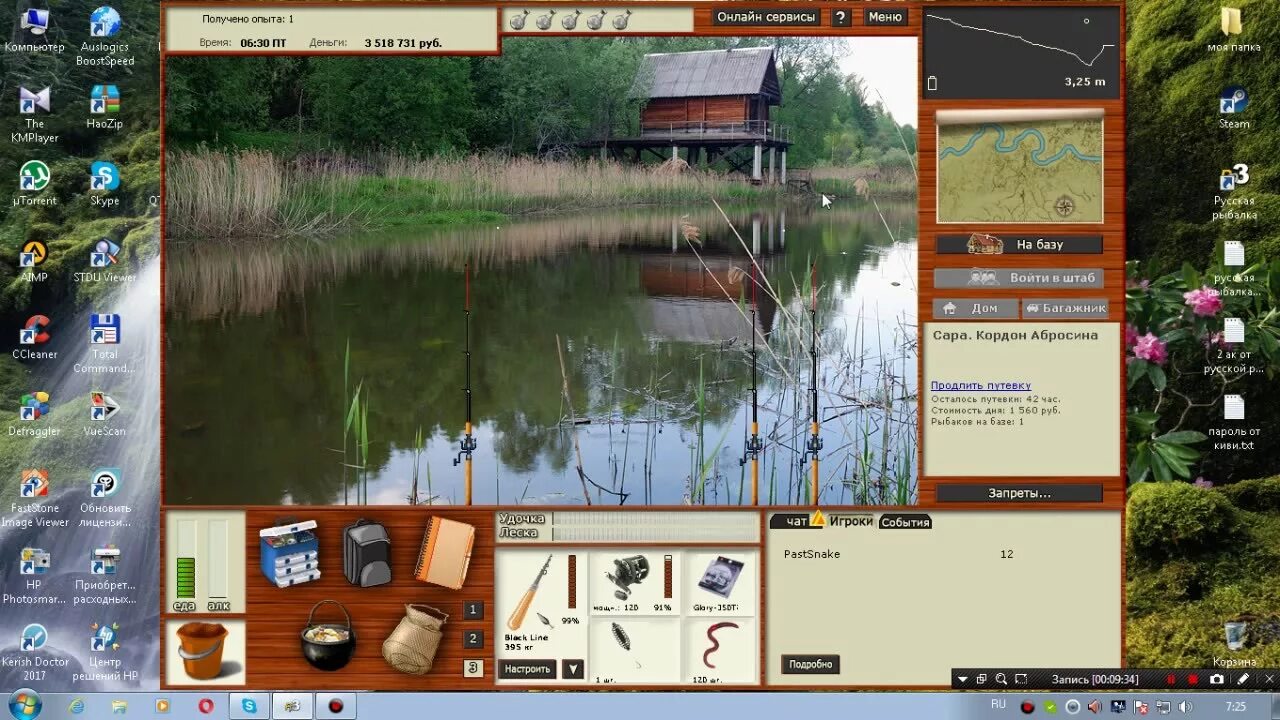
Task: Open HaoZip desktop shortcut
Action: 104,107
